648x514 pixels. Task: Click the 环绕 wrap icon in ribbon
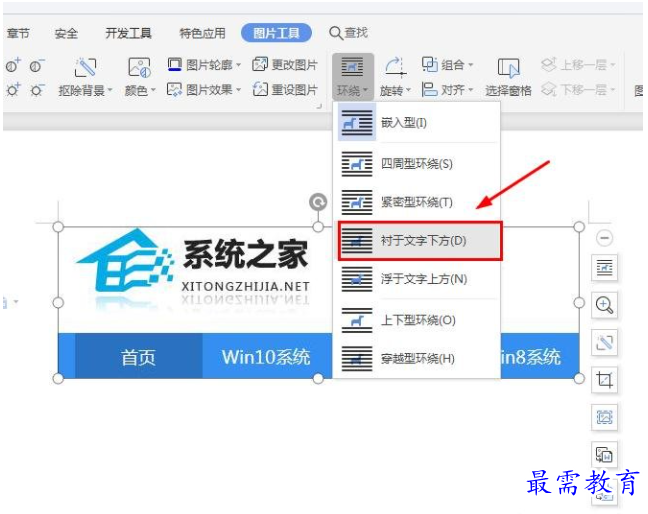[353, 67]
